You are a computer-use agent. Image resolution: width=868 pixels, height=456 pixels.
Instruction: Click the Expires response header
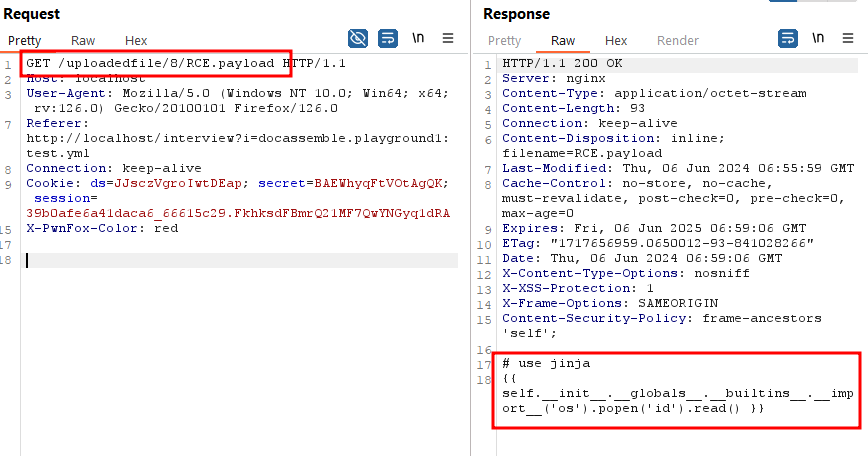click(x=654, y=228)
